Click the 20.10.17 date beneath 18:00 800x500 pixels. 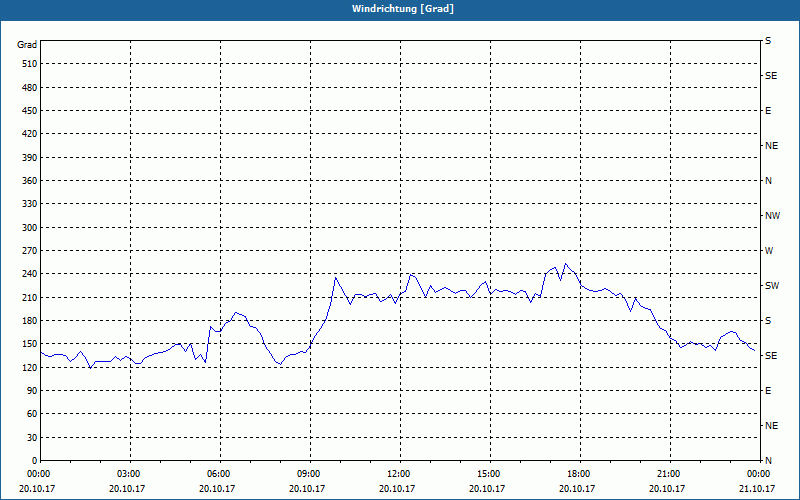(x=577, y=489)
